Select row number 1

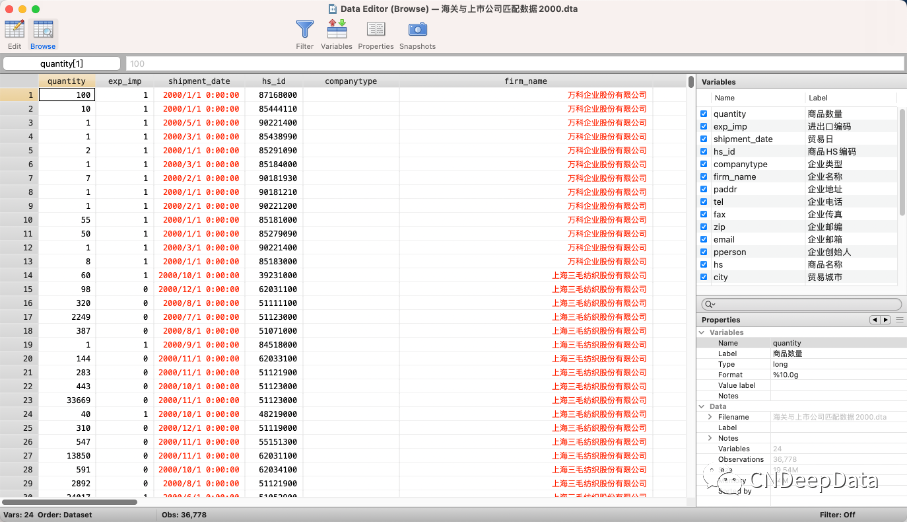(19, 95)
